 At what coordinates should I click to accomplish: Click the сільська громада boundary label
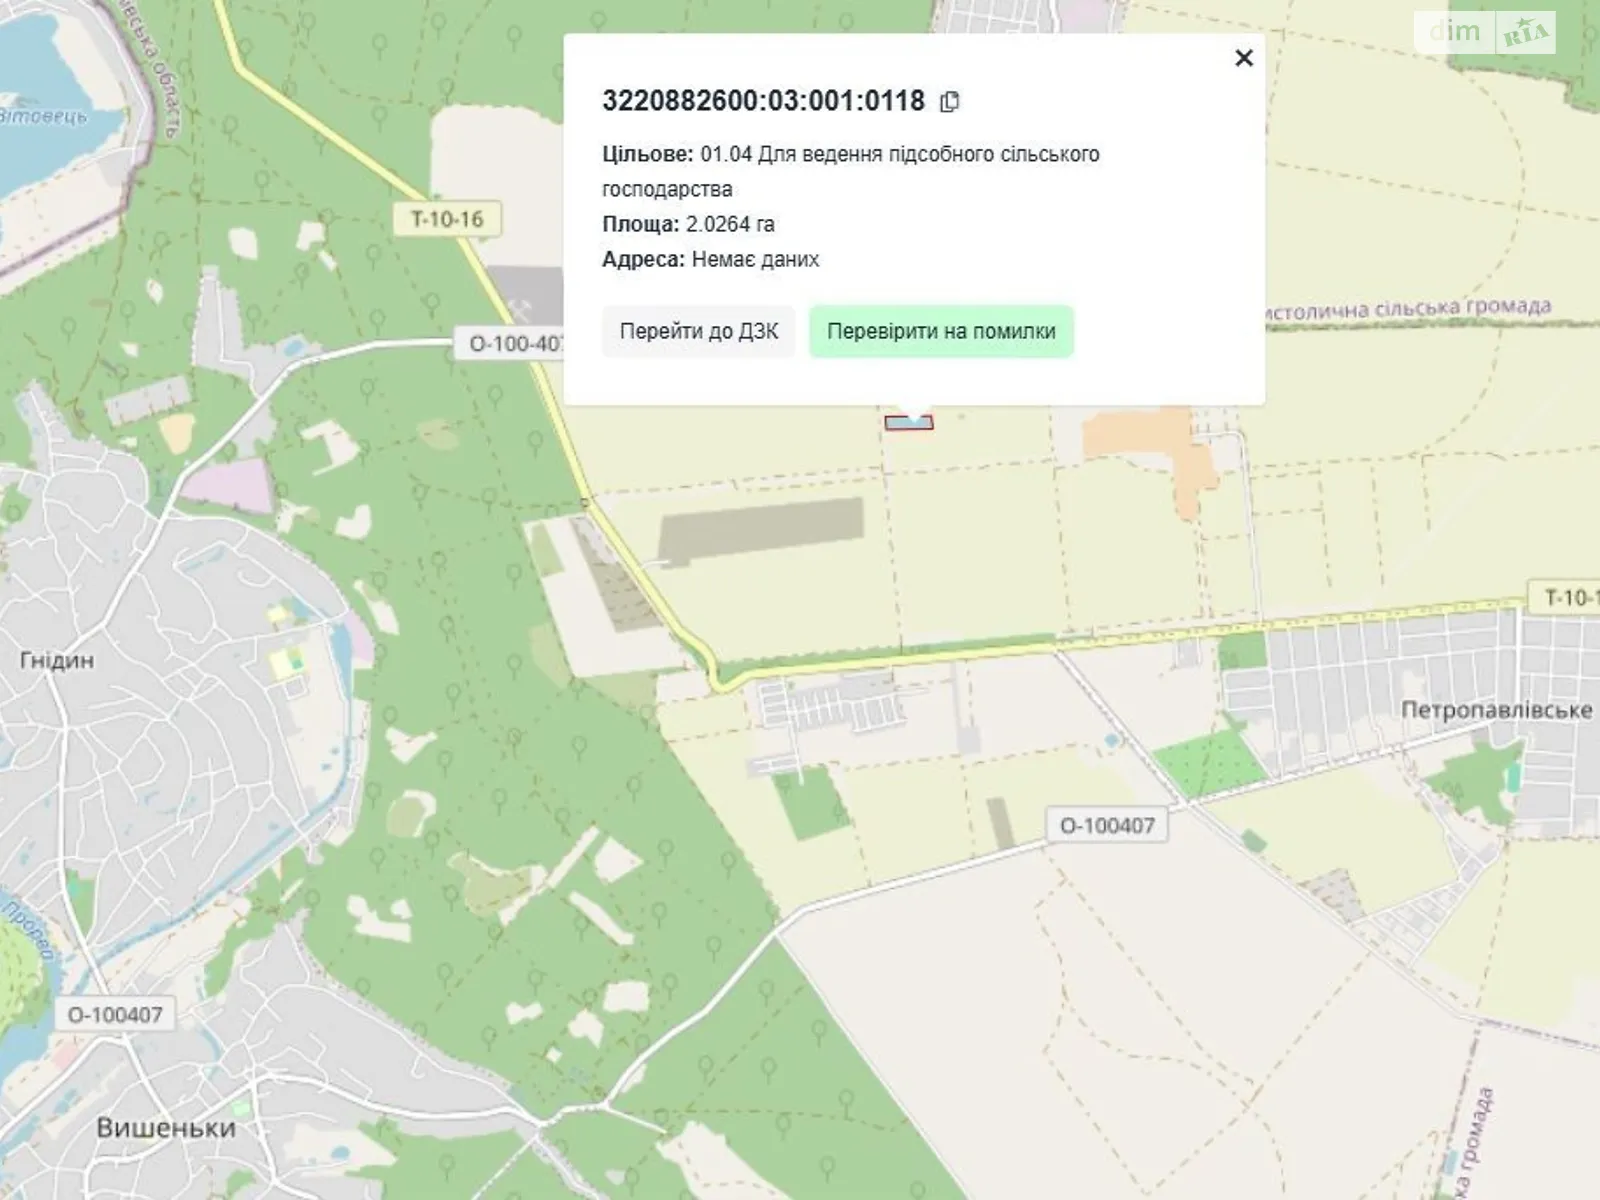[1410, 308]
